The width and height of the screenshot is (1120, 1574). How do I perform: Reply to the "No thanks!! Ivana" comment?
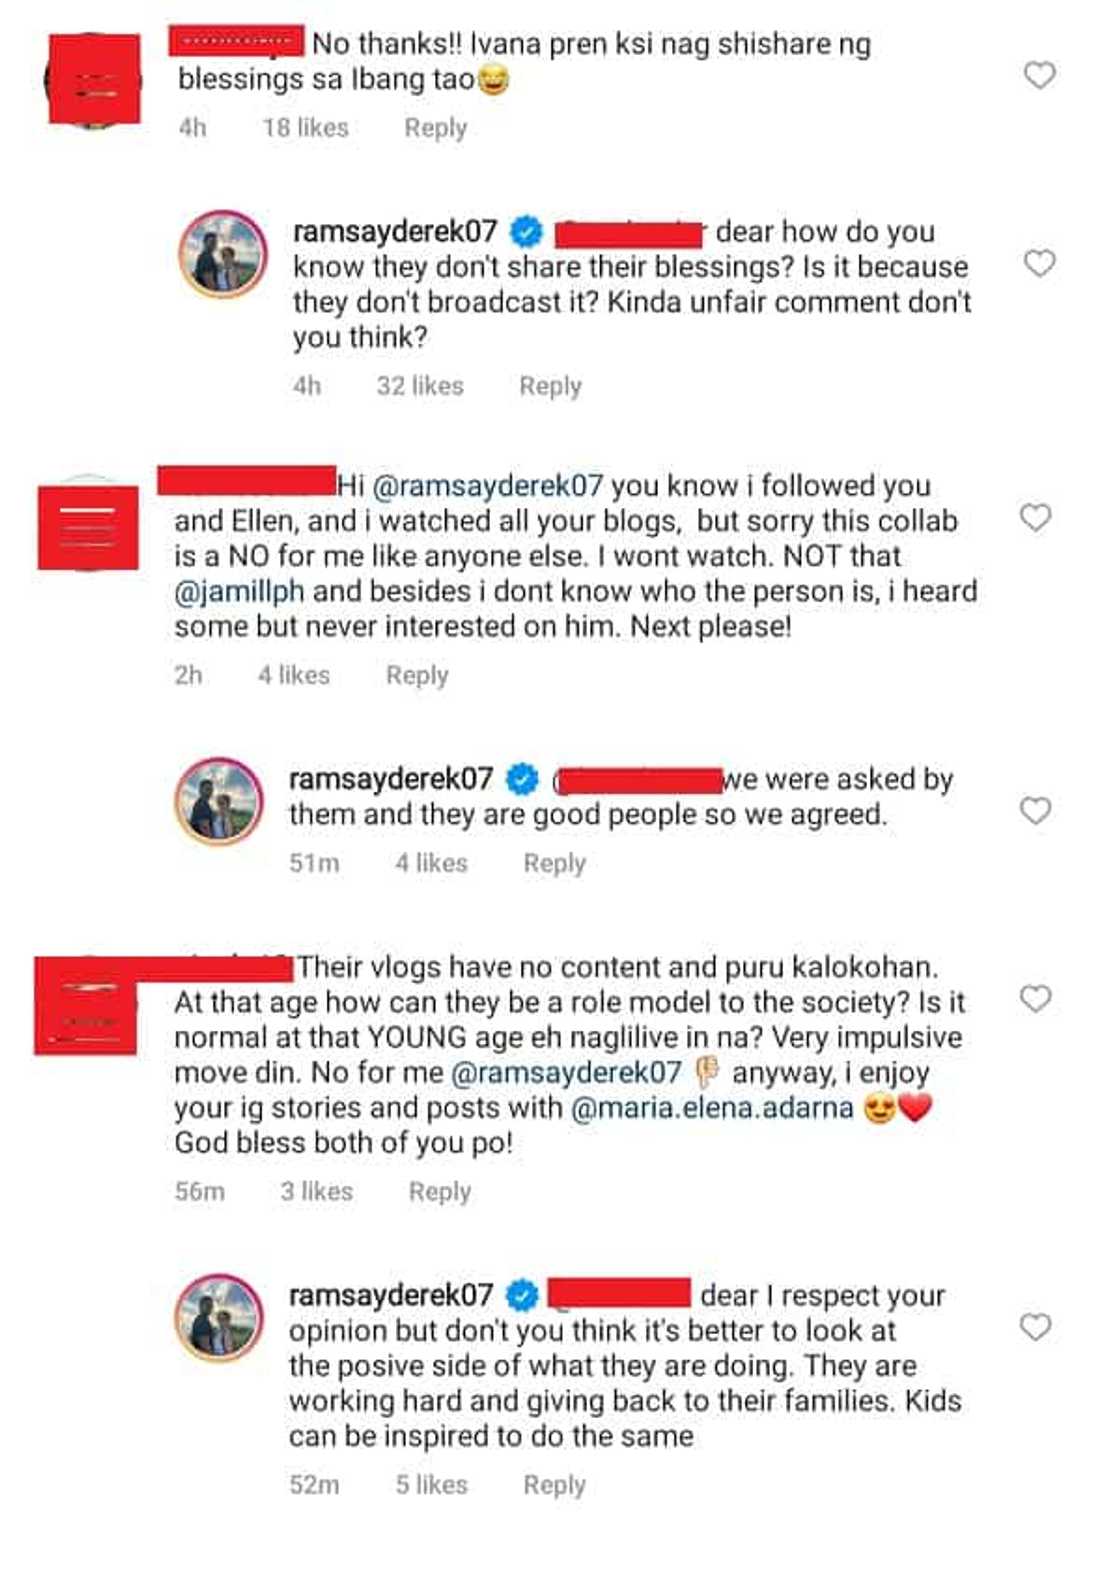[x=435, y=128]
